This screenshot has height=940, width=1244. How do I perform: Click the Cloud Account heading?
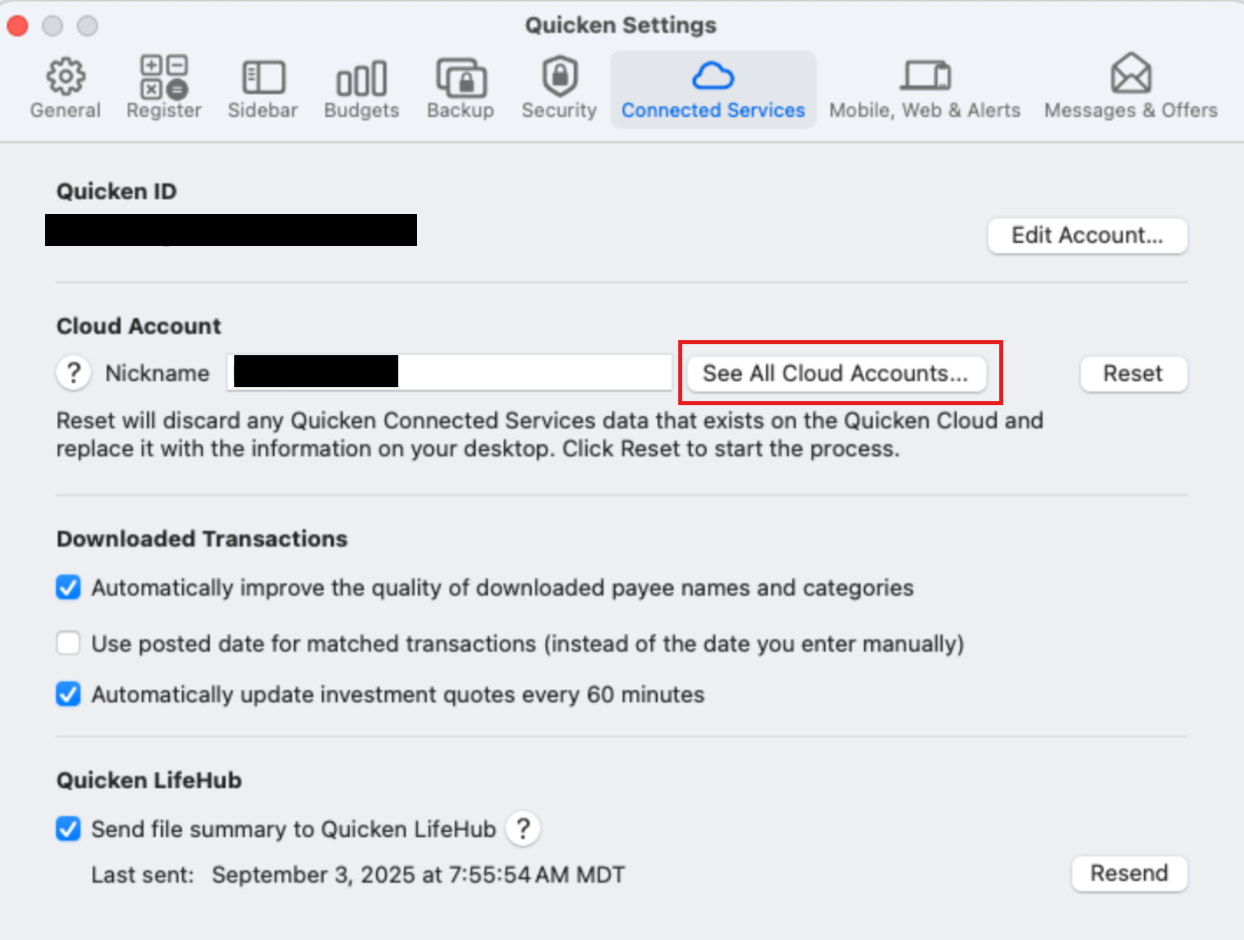pyautogui.click(x=139, y=326)
